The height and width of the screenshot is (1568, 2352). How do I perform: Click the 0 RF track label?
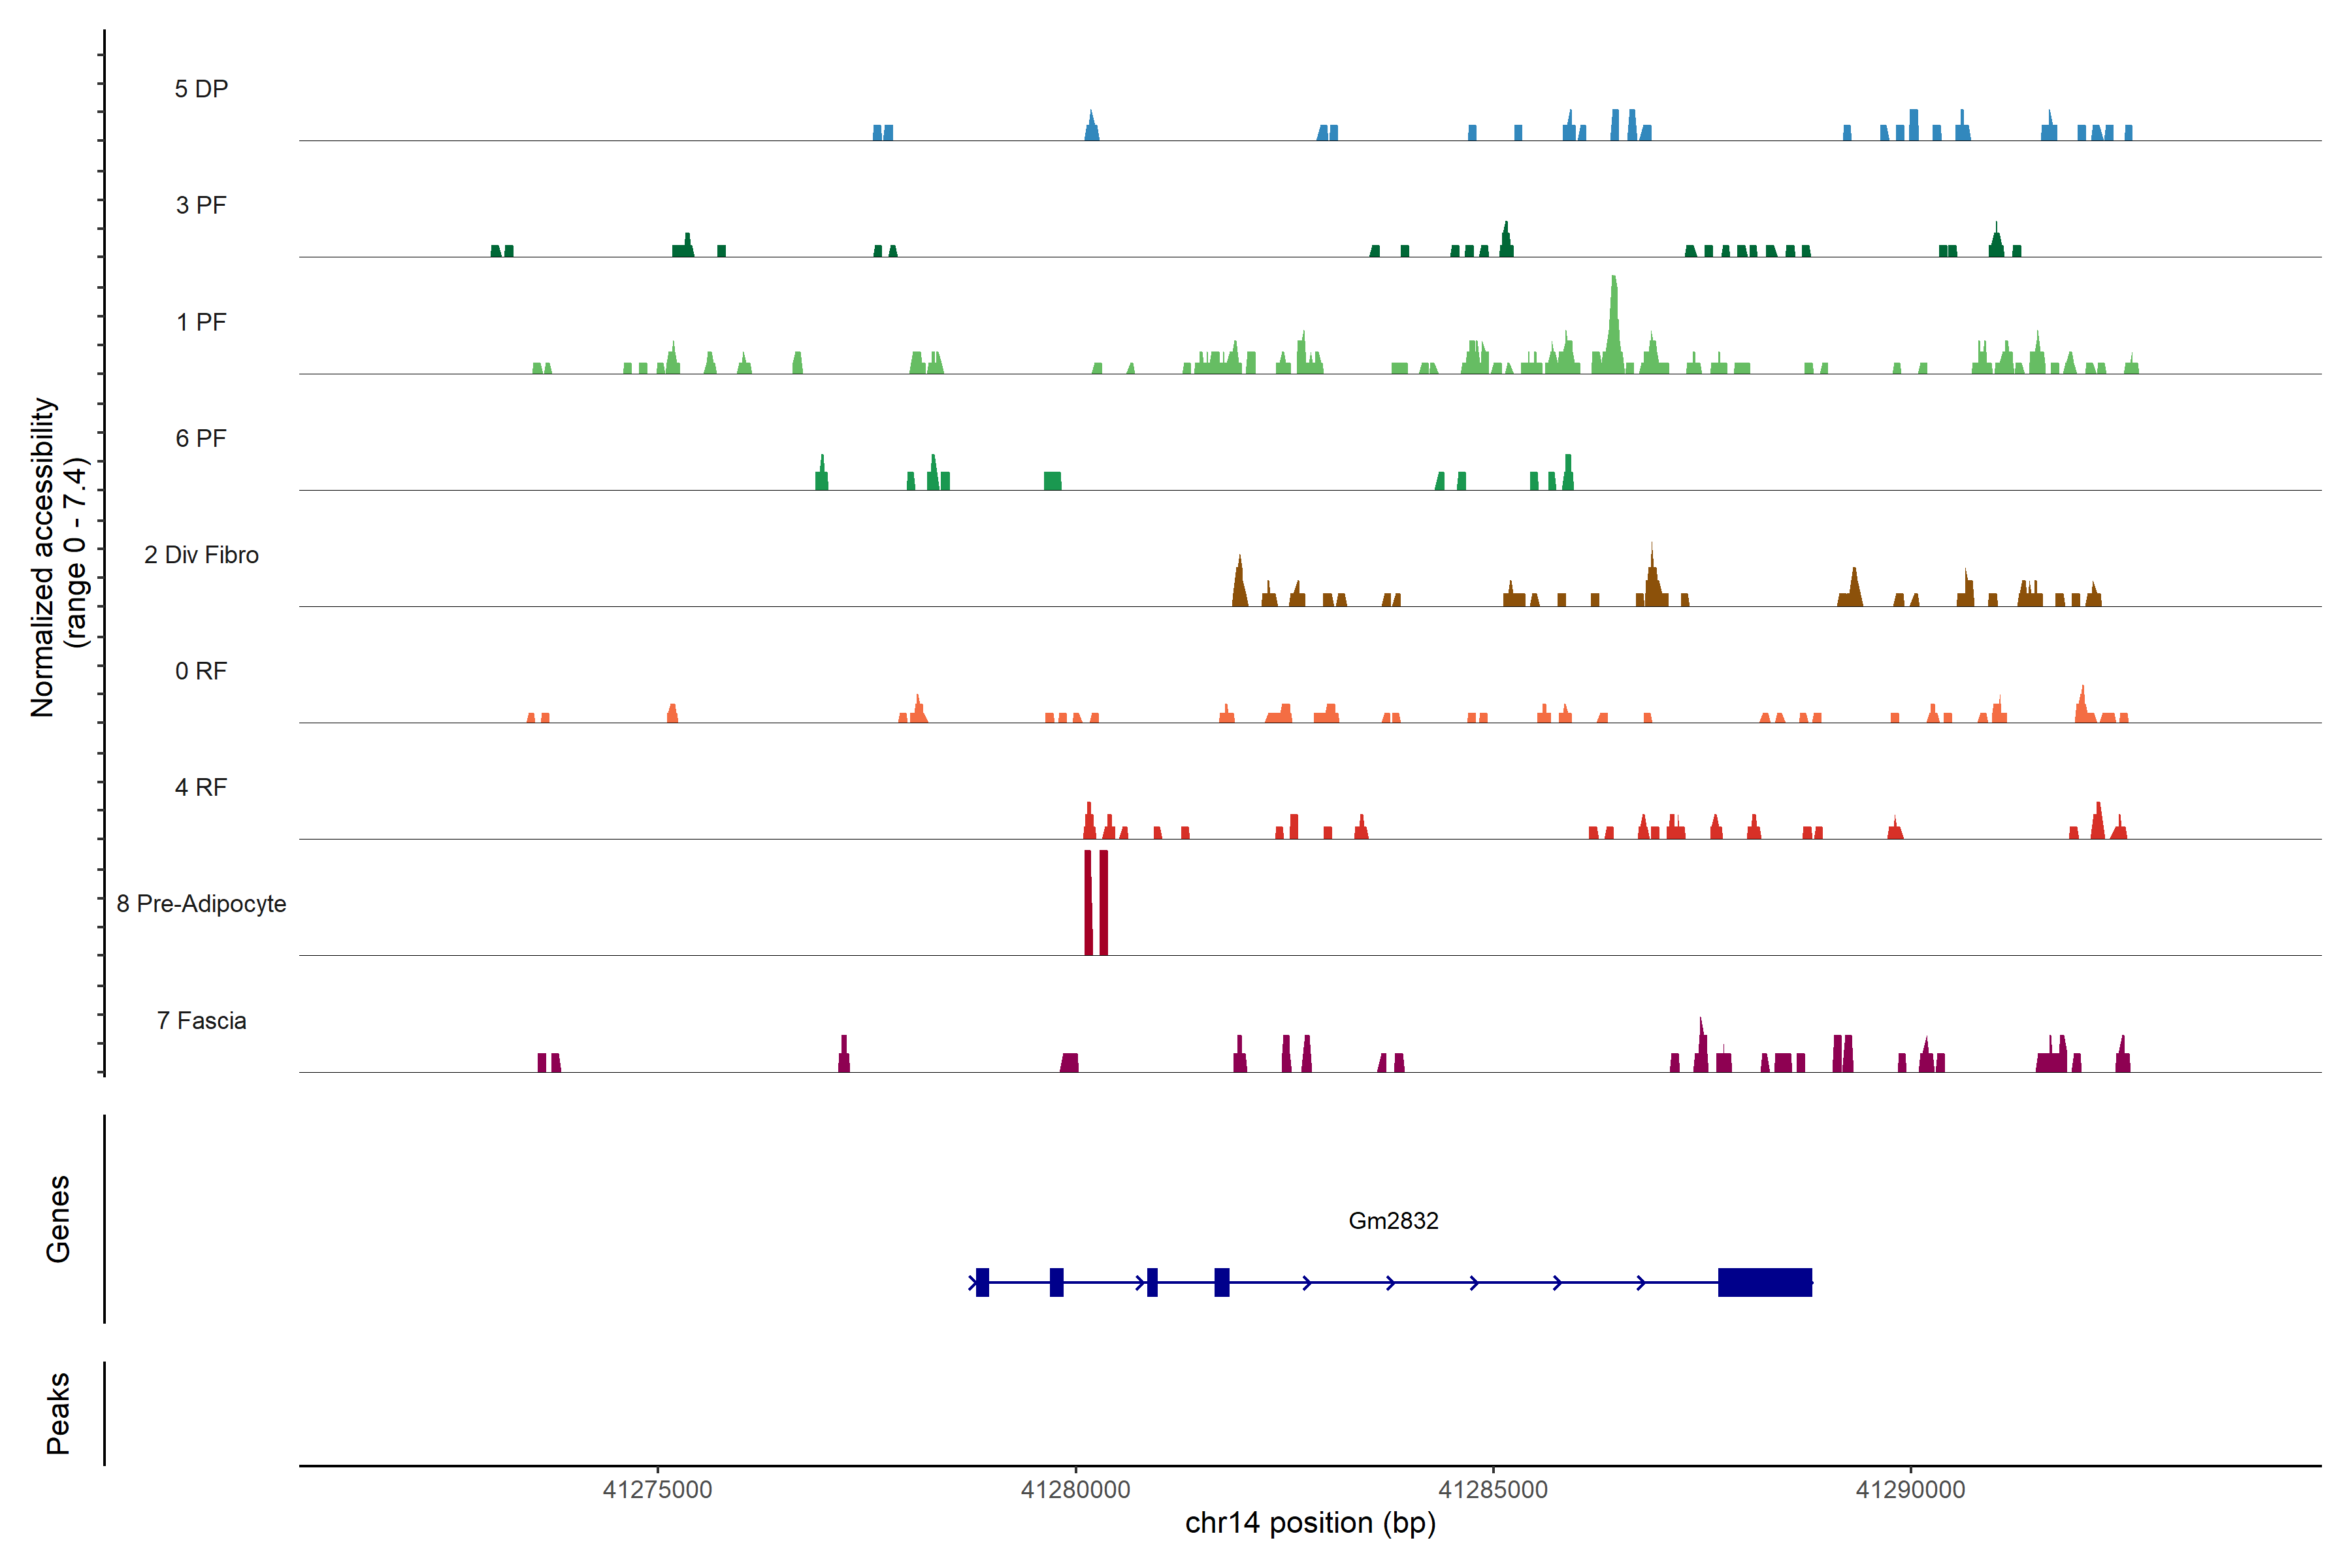201,671
